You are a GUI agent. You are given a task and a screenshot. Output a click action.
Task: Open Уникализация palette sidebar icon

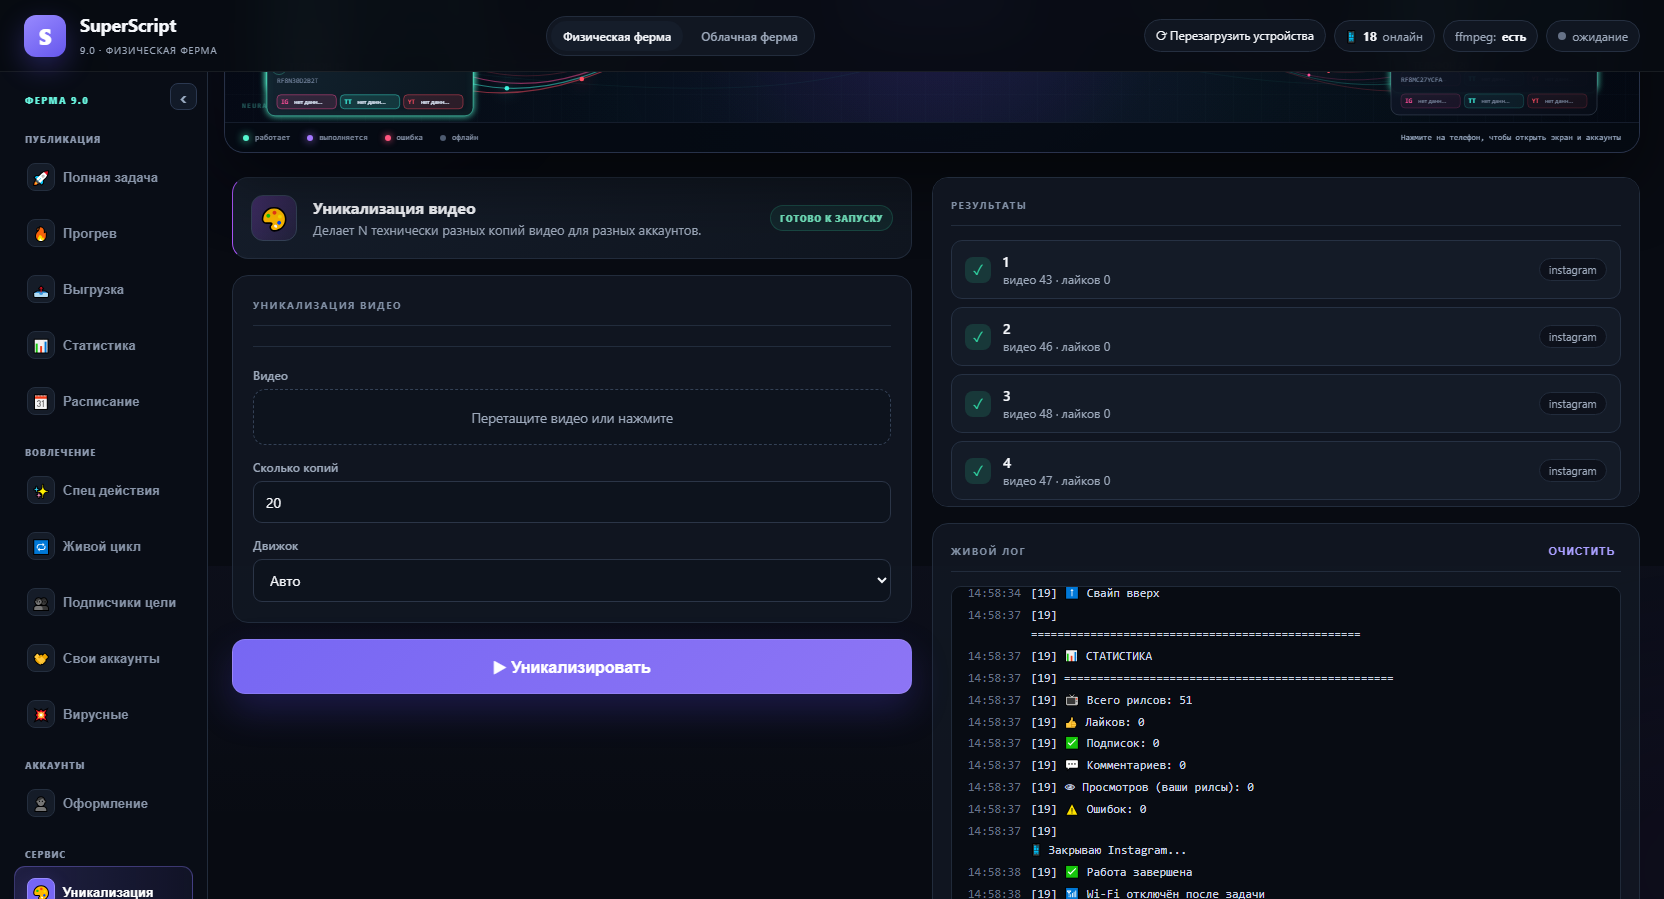click(41, 890)
